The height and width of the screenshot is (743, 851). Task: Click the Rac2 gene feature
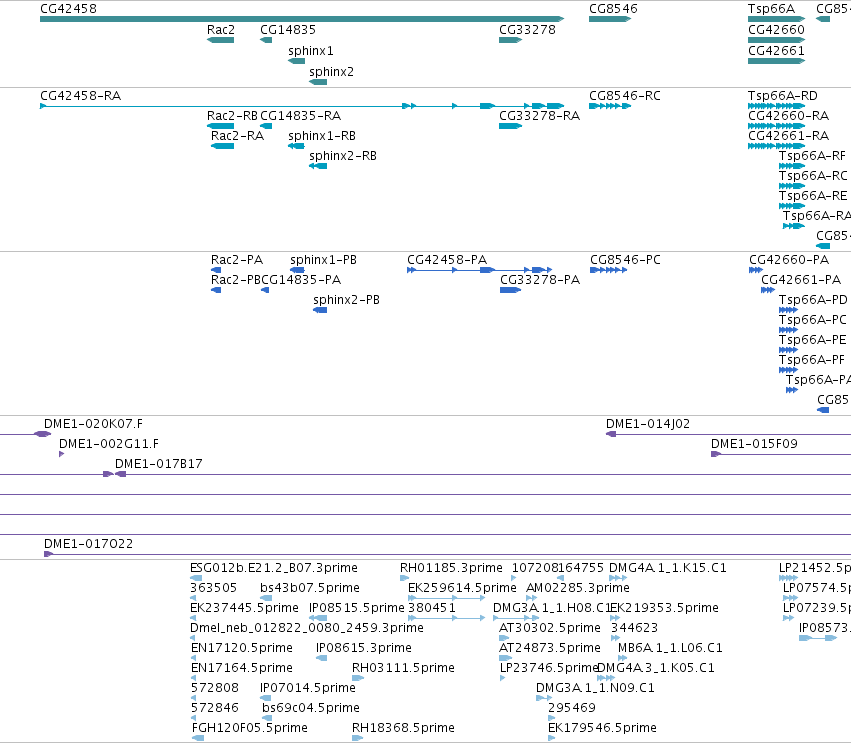(x=220, y=40)
